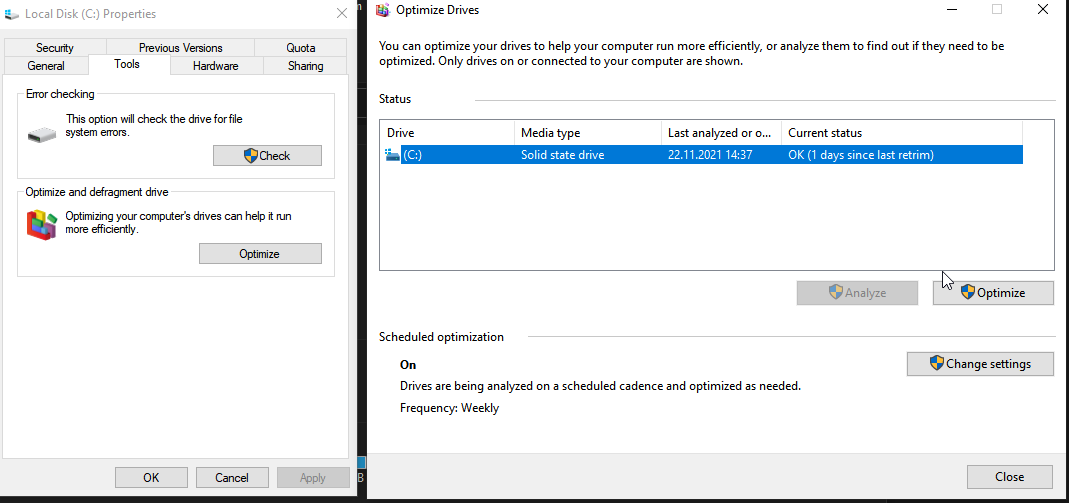Click the OK (1 days since last retrim) status
Image resolution: width=1069 pixels, height=503 pixels.
click(x=861, y=155)
